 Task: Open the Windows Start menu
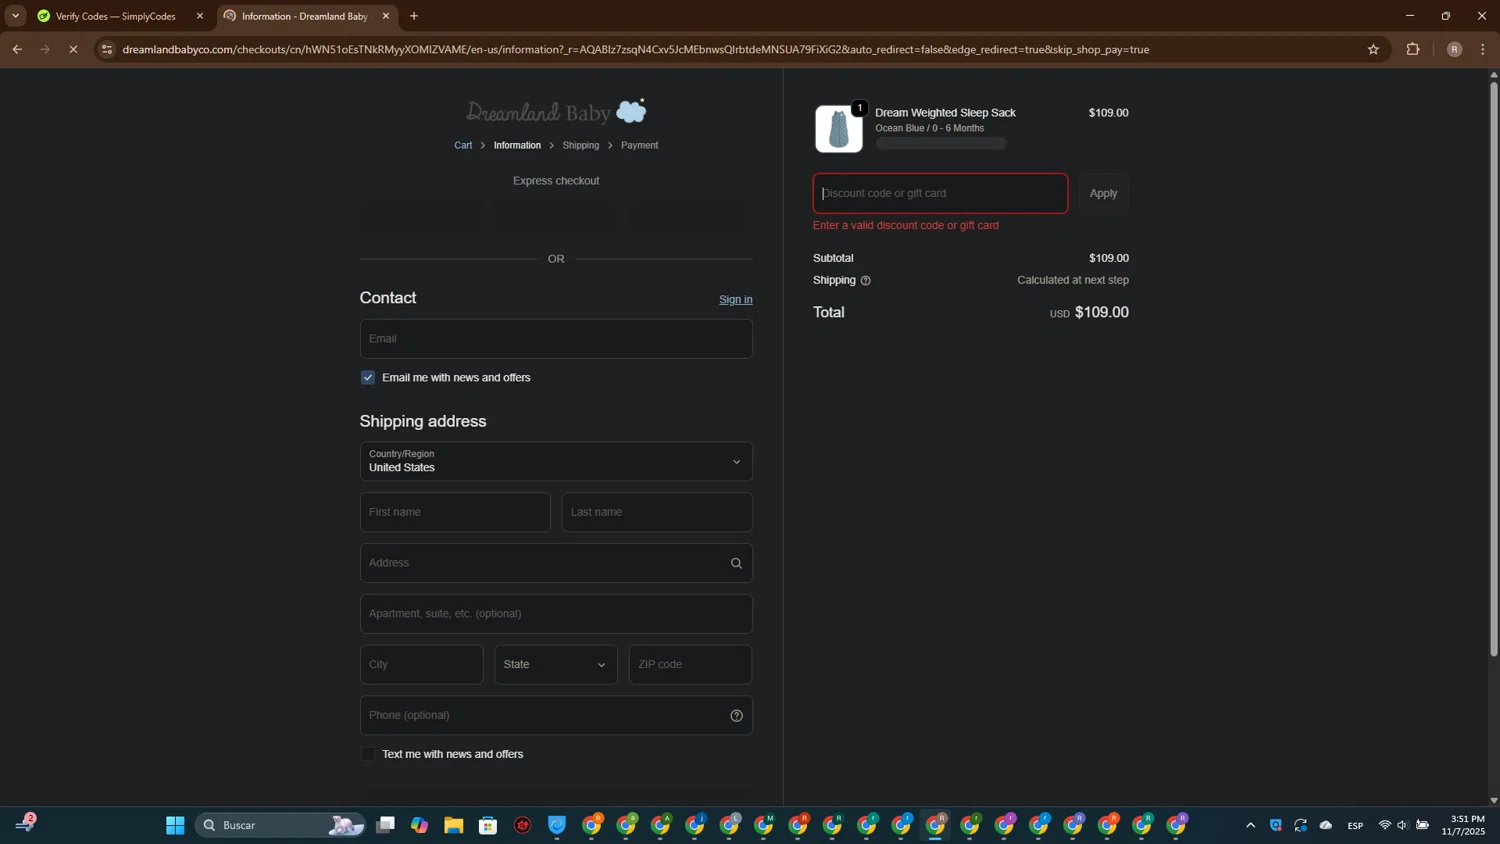[x=175, y=825]
